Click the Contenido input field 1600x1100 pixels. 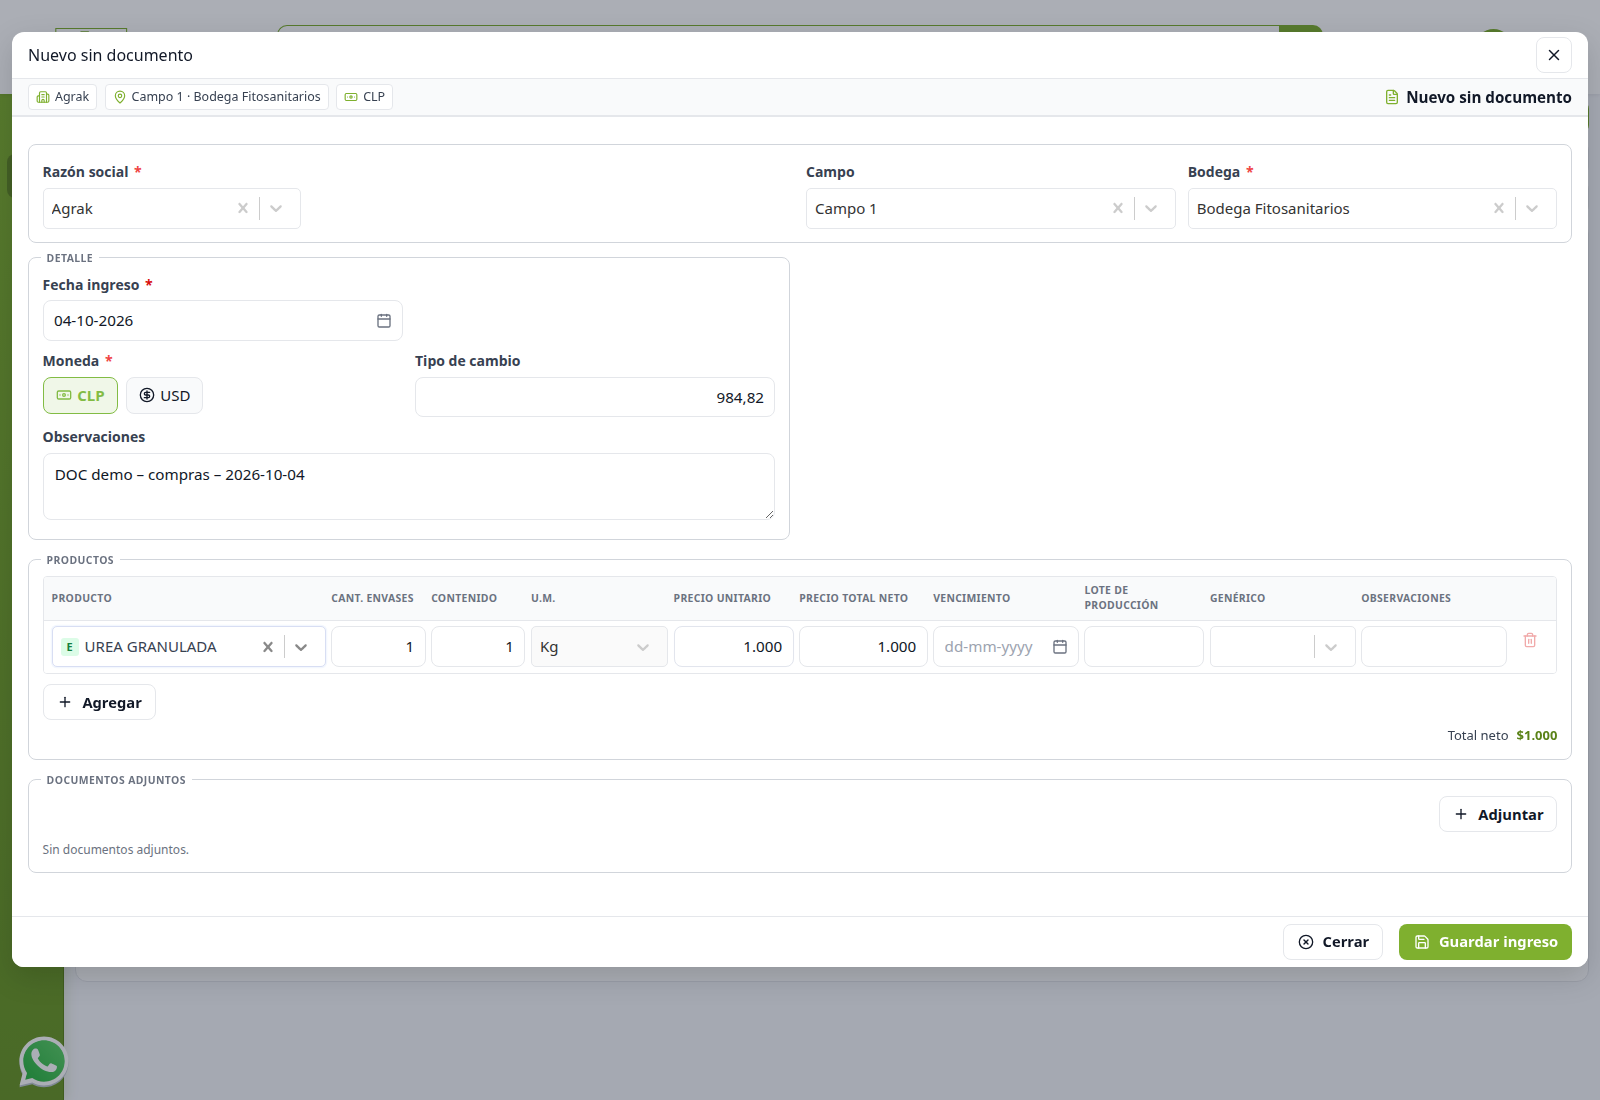click(x=478, y=647)
